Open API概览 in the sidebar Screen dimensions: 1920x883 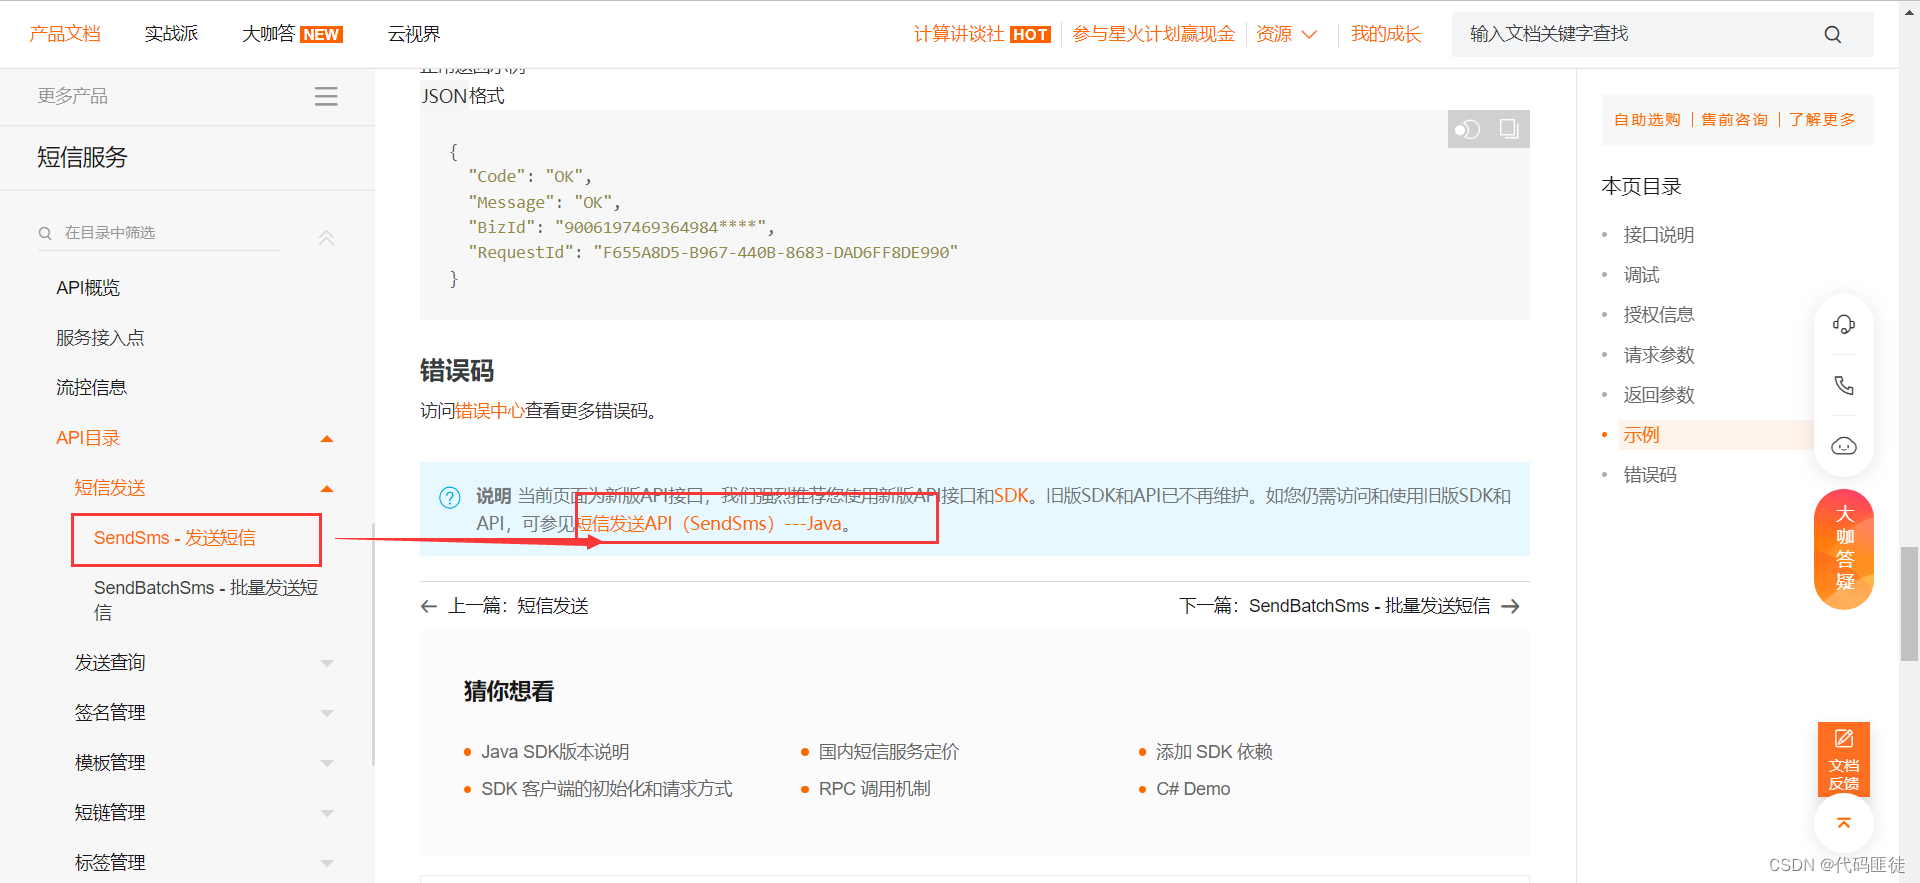pos(88,288)
